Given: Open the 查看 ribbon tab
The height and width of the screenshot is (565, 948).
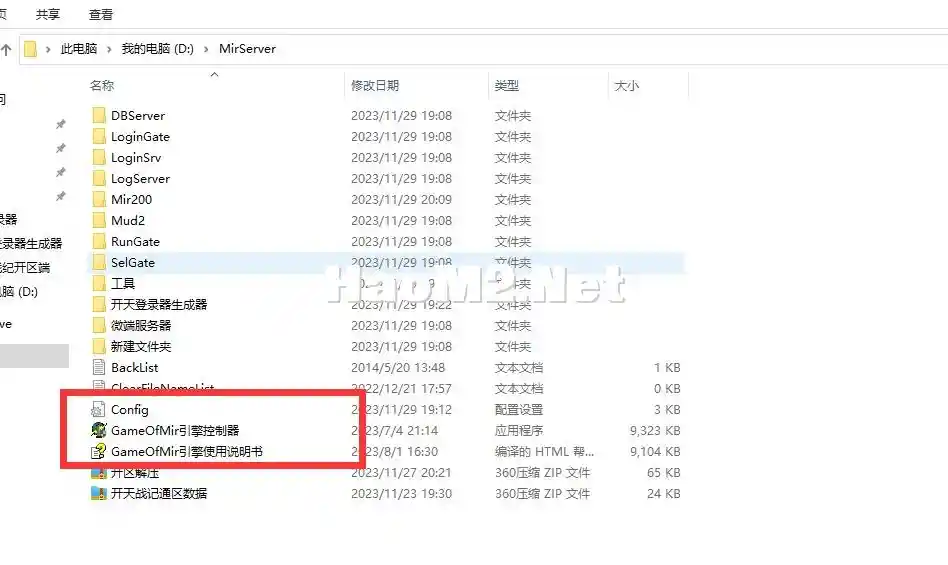Looking at the screenshot, I should click(x=101, y=15).
